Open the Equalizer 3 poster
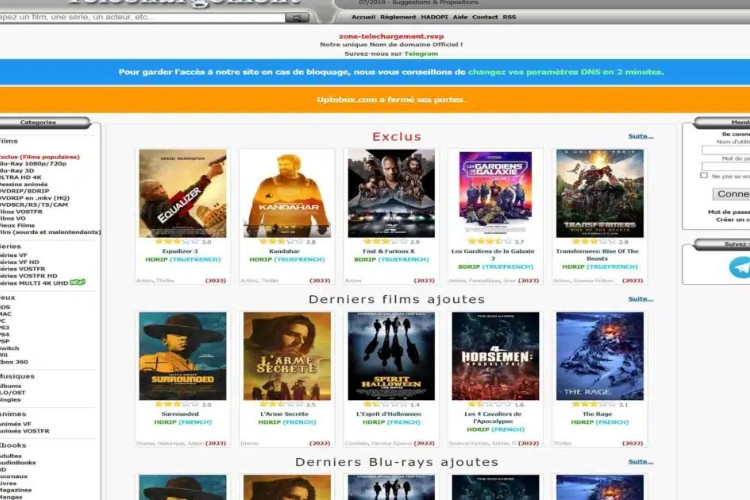This screenshot has width=750, height=500. [x=183, y=193]
